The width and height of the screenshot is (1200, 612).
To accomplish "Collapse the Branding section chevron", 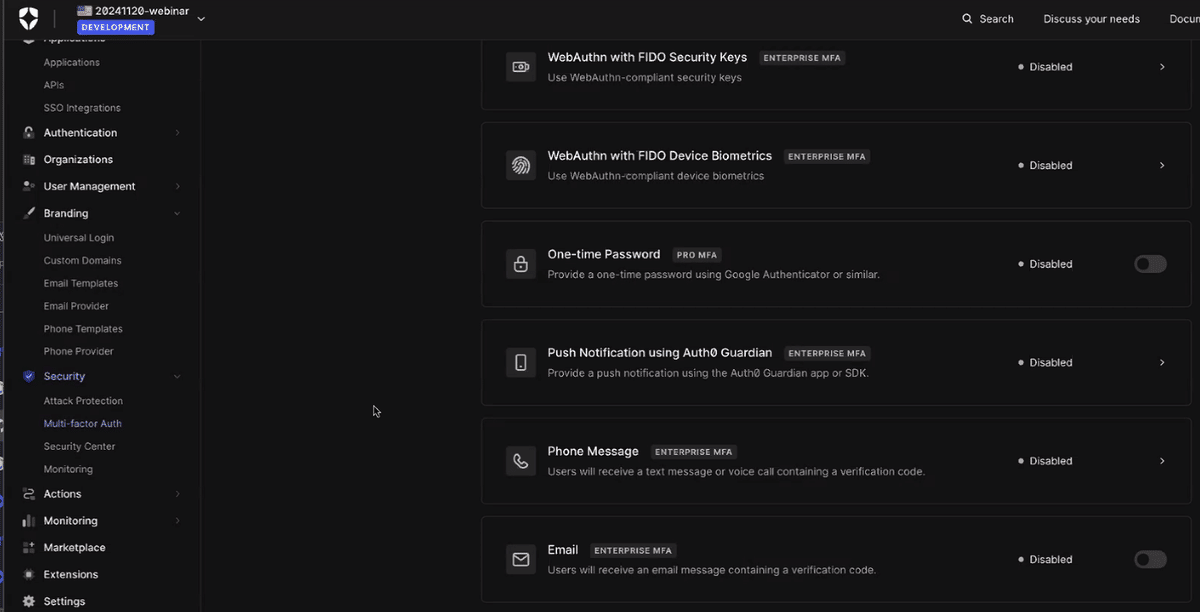I will pos(177,214).
